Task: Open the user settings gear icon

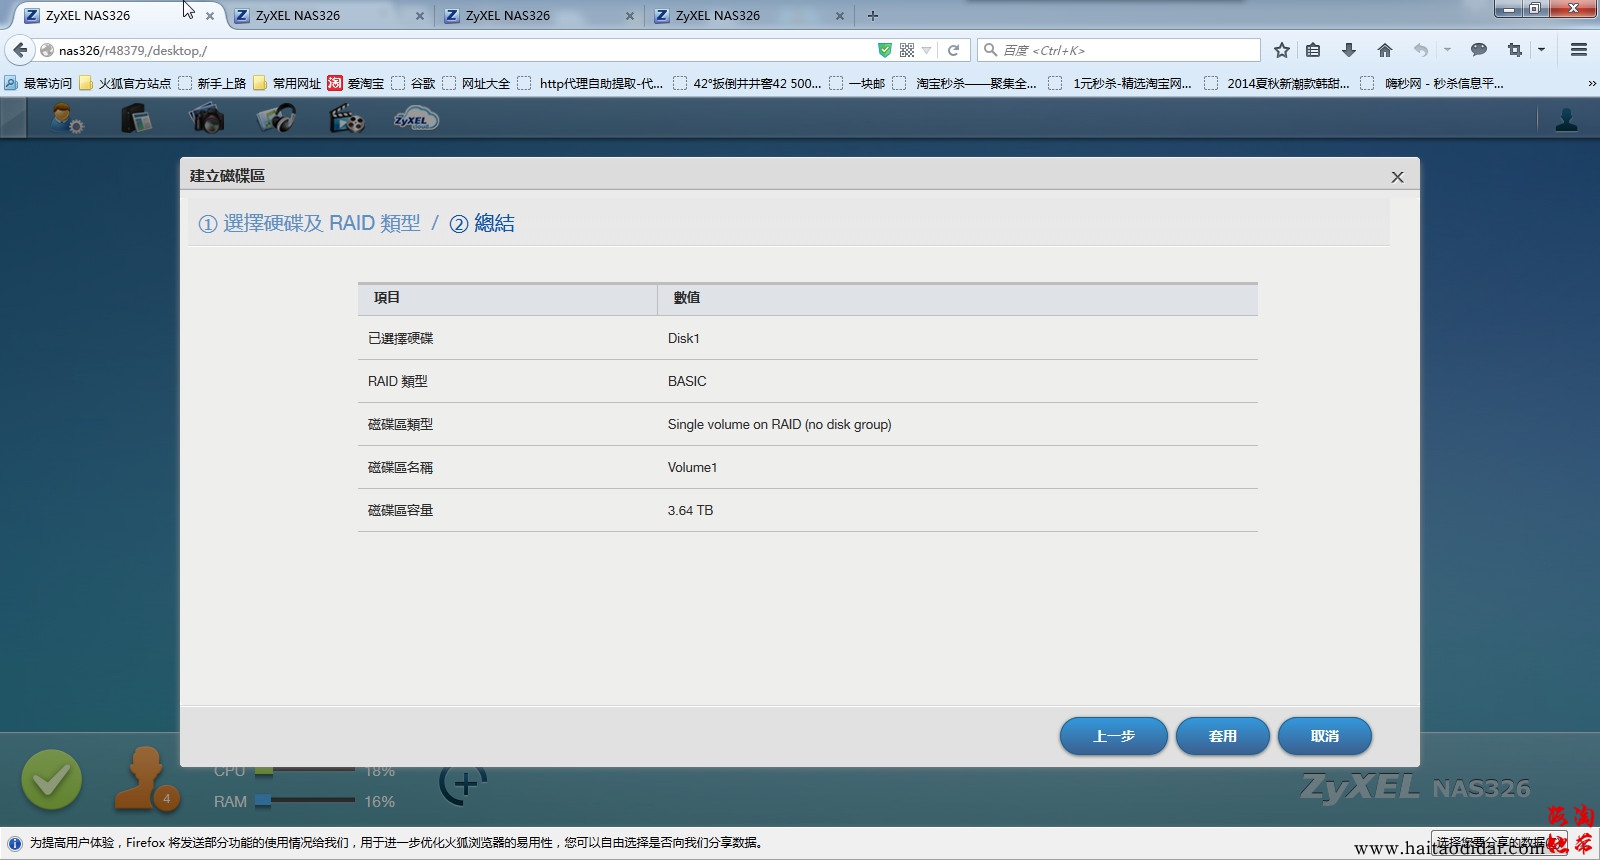Action: pyautogui.click(x=67, y=120)
